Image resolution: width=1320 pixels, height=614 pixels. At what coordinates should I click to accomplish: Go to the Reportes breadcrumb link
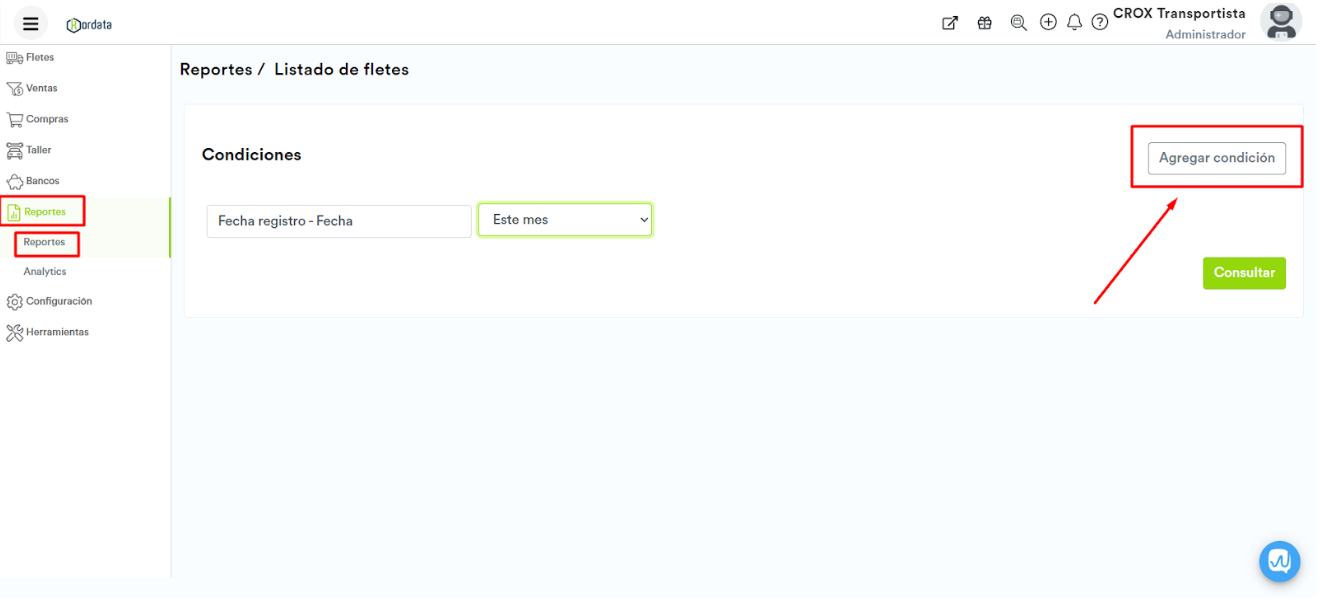pos(215,70)
